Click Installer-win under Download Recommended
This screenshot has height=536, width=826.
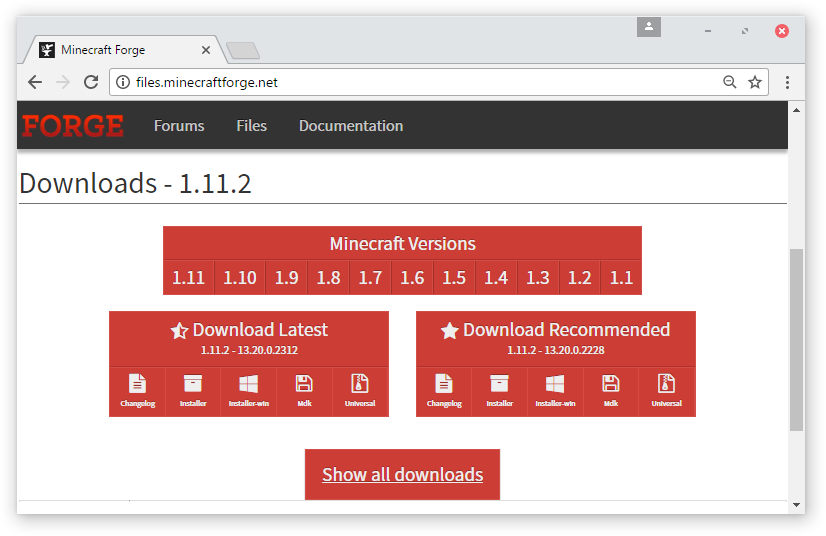[555, 389]
